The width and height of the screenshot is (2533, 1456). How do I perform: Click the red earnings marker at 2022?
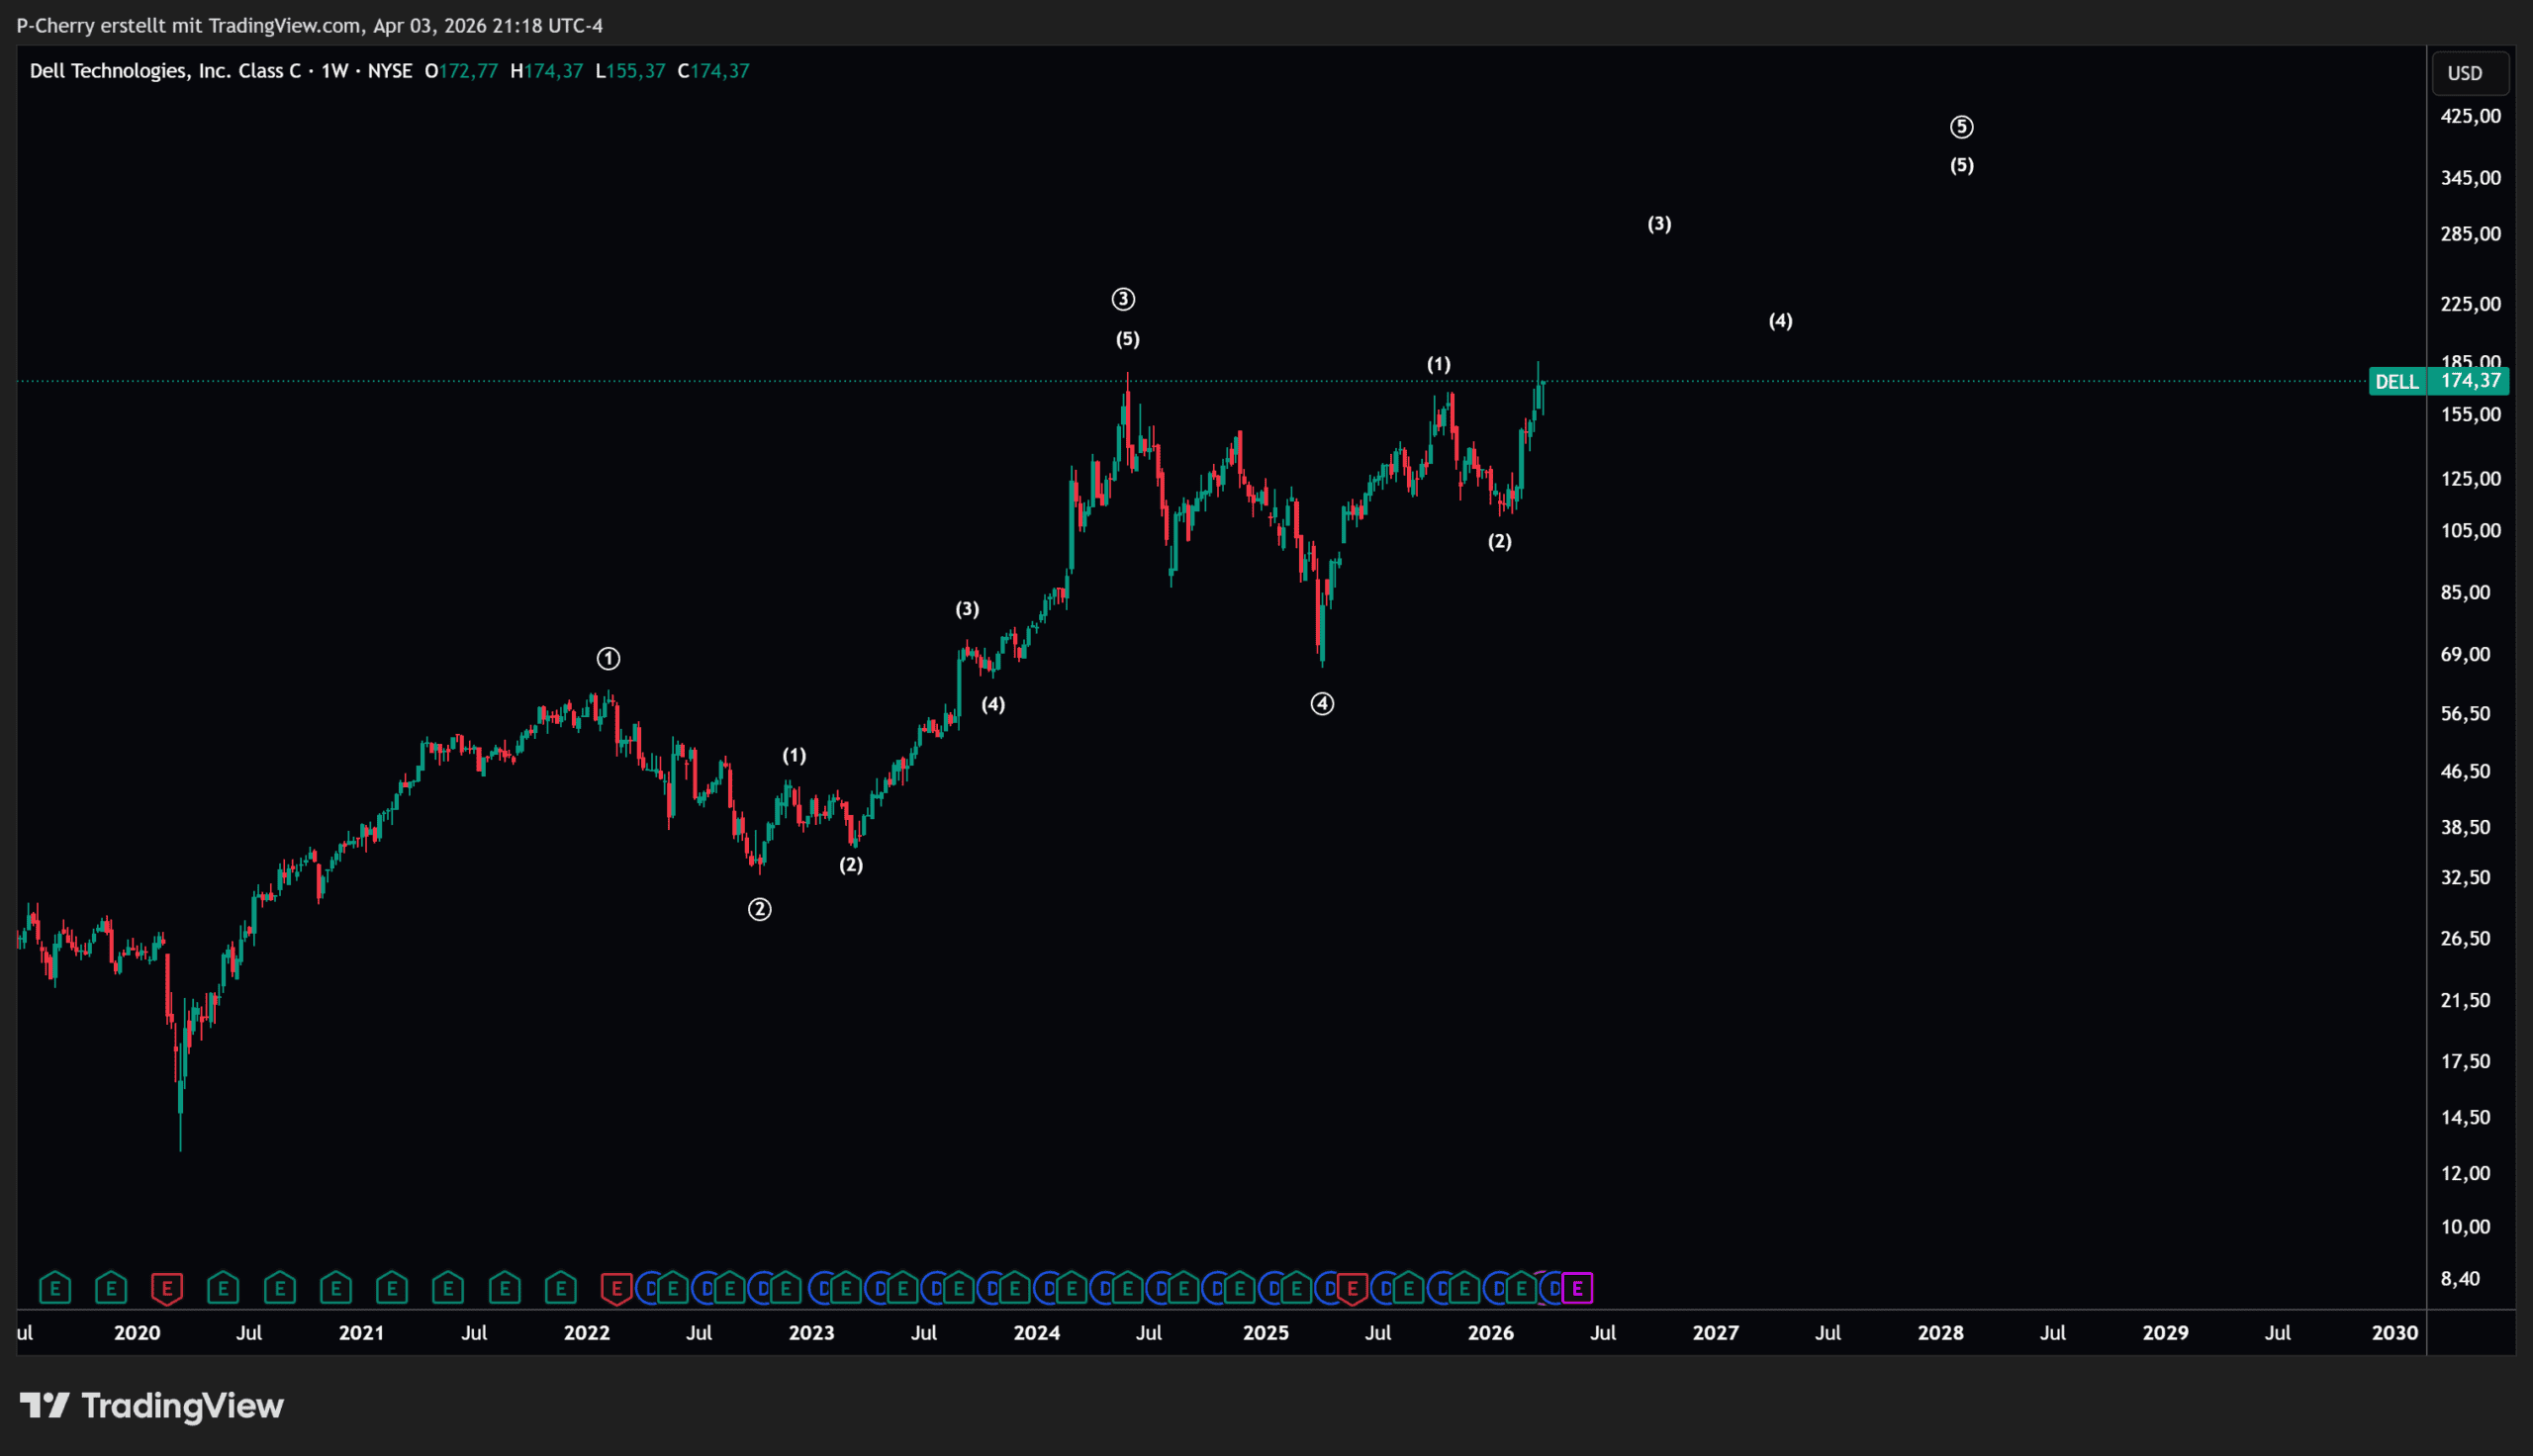coord(616,1288)
